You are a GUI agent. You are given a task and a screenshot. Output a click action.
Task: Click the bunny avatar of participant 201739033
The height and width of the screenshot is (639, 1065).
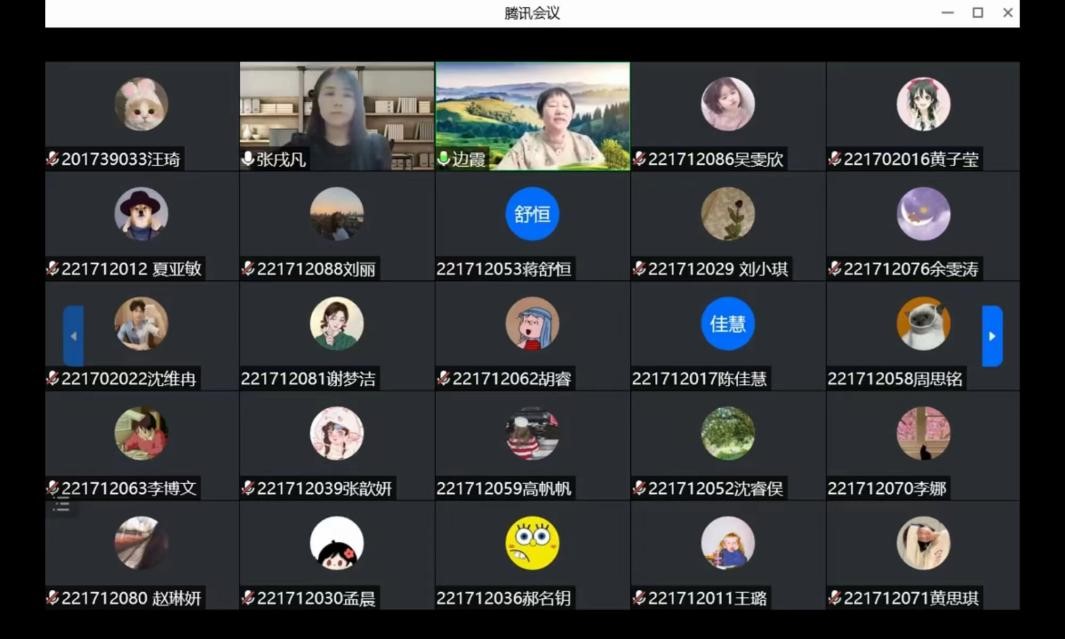point(141,105)
